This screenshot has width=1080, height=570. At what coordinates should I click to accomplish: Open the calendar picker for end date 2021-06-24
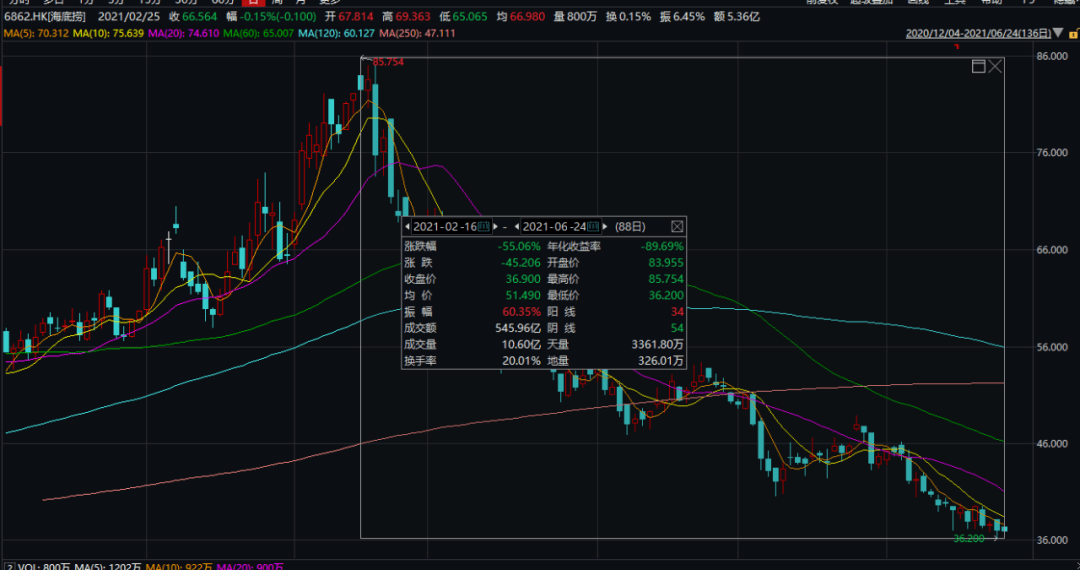tap(593, 226)
